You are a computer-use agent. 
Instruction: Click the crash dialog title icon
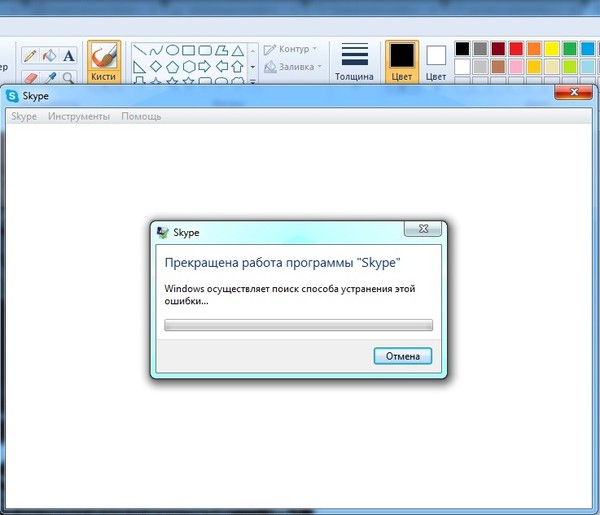(x=163, y=232)
